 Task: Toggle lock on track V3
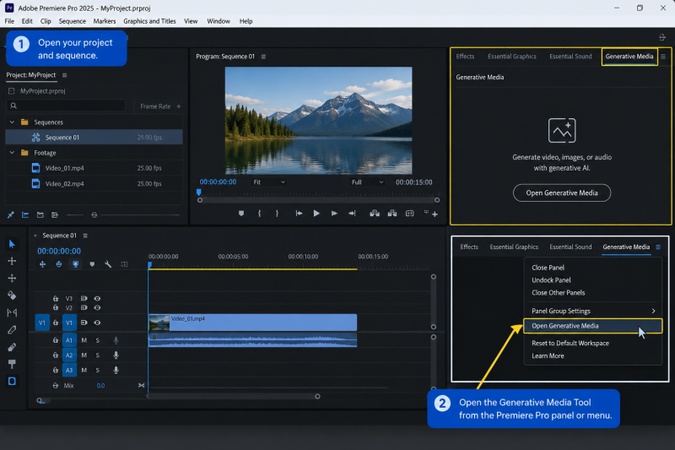(x=56, y=298)
